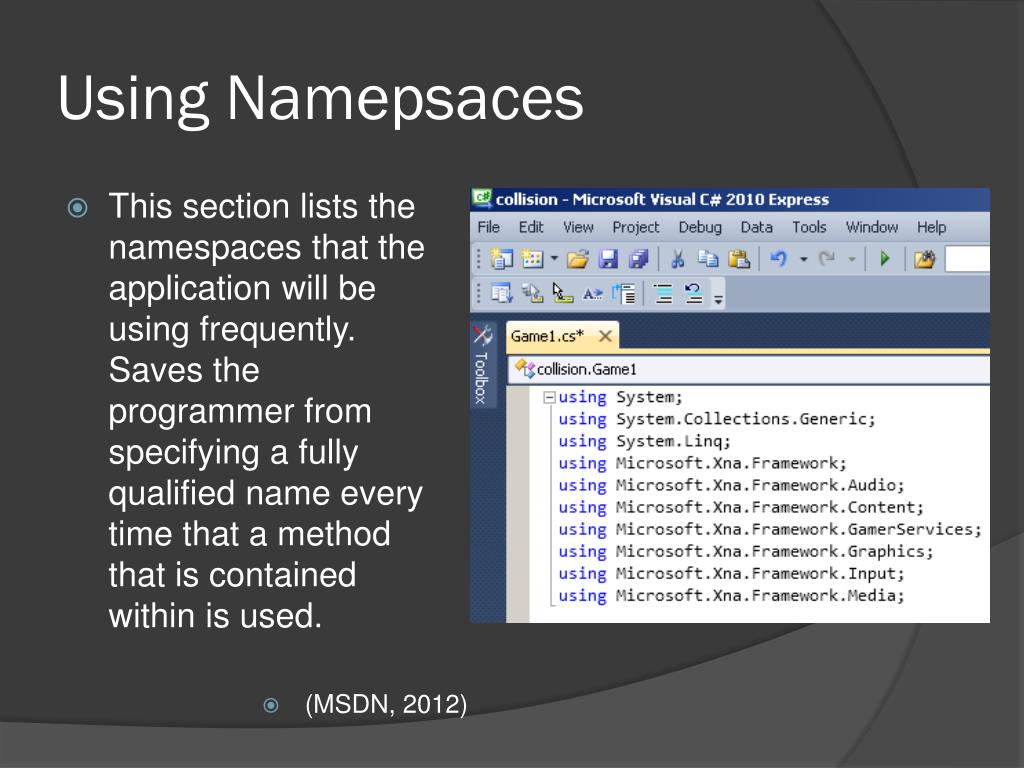
Task: Click the 'using System.Linq;' line
Action: click(644, 441)
